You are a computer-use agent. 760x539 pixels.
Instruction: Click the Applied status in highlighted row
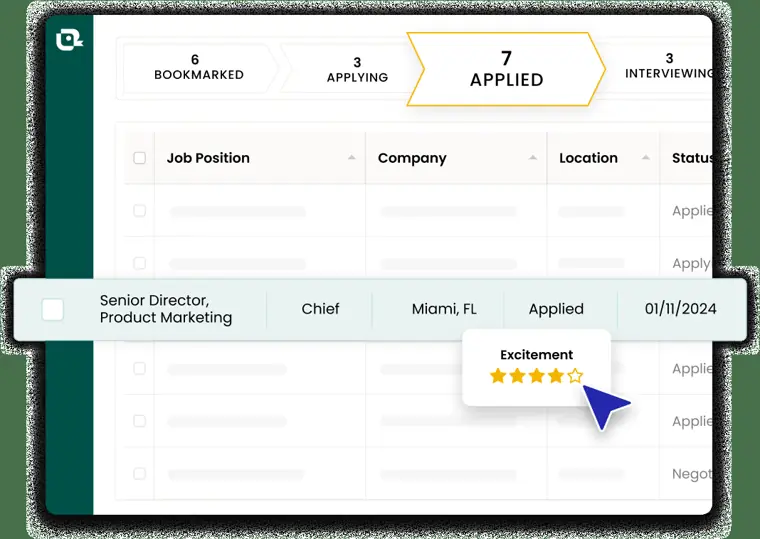tap(556, 309)
